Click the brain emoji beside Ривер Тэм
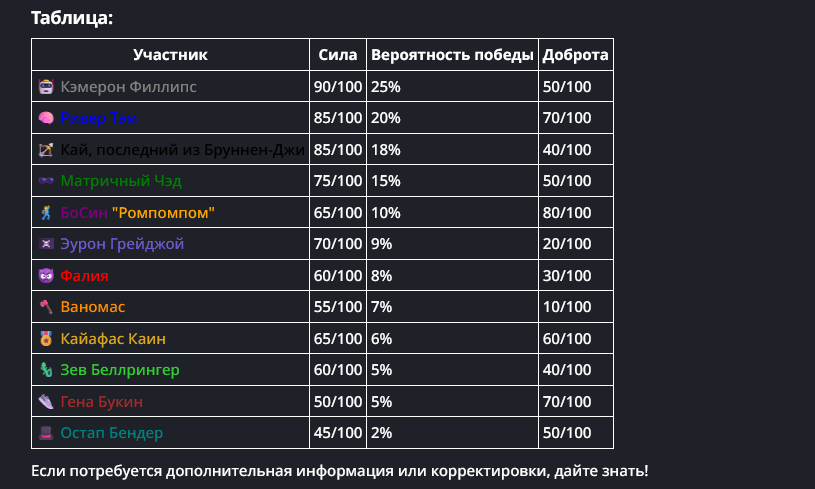 (46, 119)
